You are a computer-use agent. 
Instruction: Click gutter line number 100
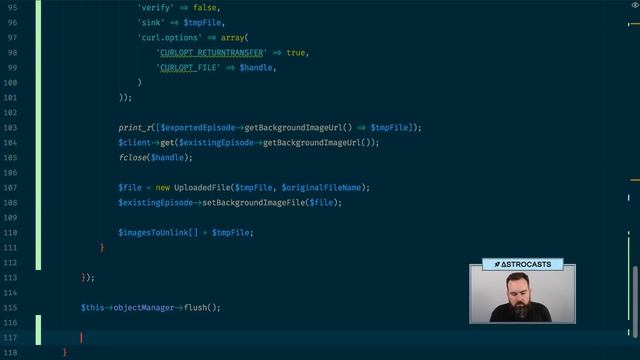click(x=11, y=82)
